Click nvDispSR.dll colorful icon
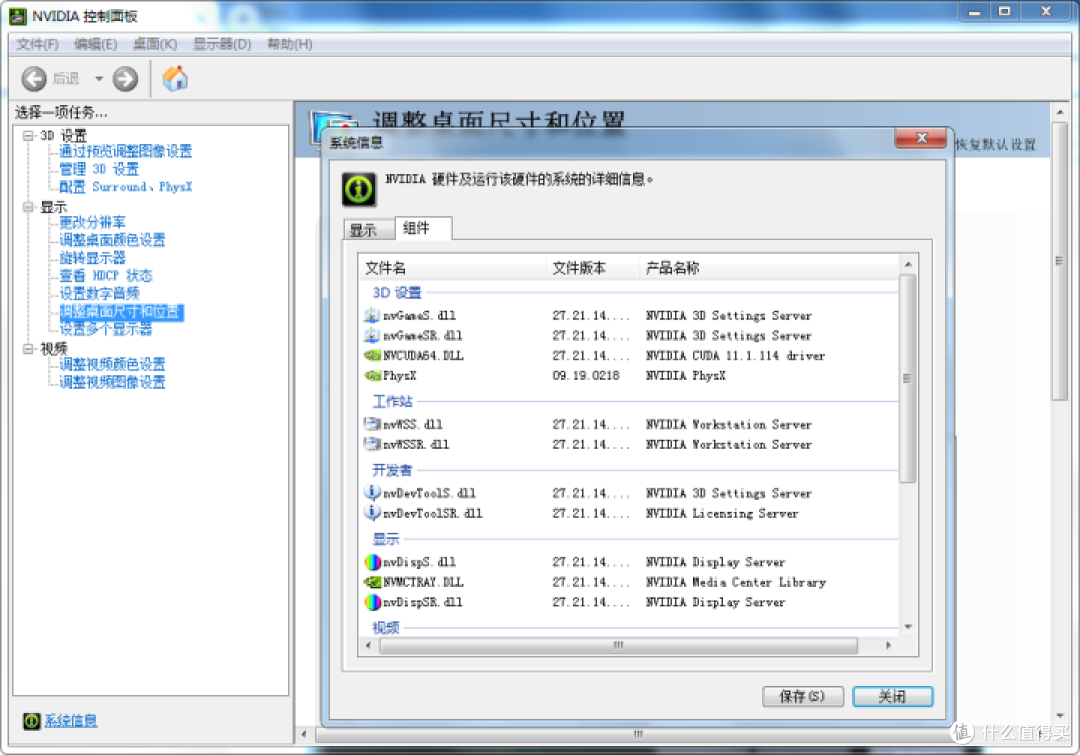This screenshot has height=755, width=1080. click(x=372, y=602)
